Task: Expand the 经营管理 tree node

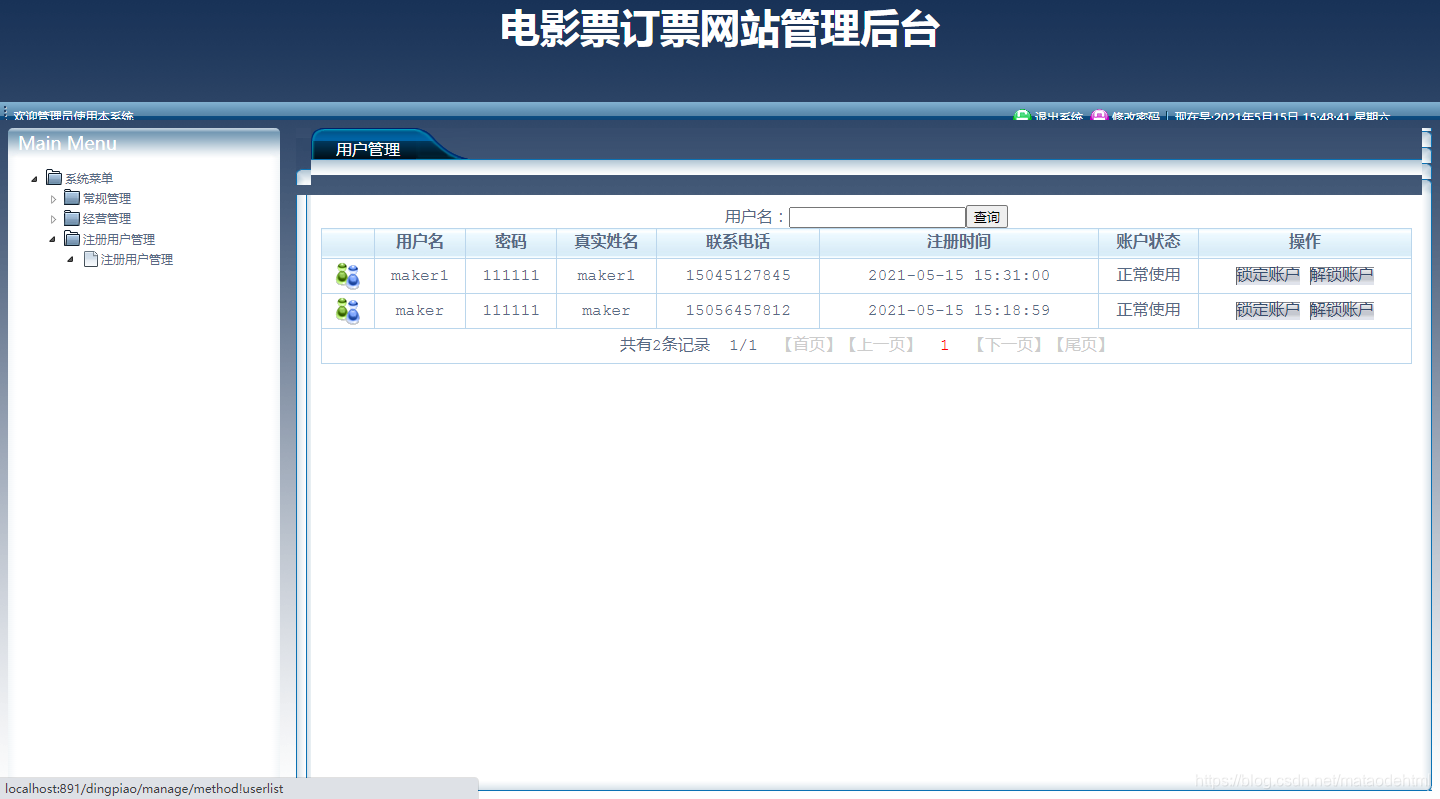Action: [x=53, y=219]
